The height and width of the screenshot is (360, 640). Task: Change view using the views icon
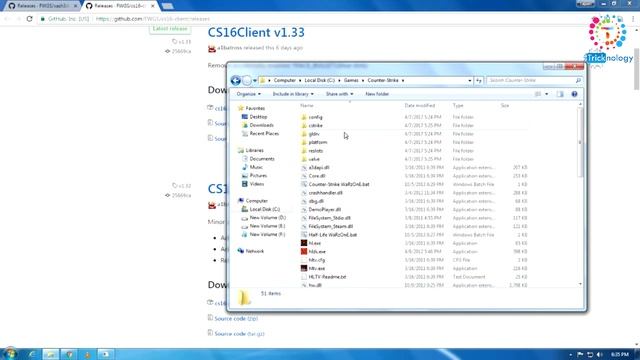tap(538, 94)
